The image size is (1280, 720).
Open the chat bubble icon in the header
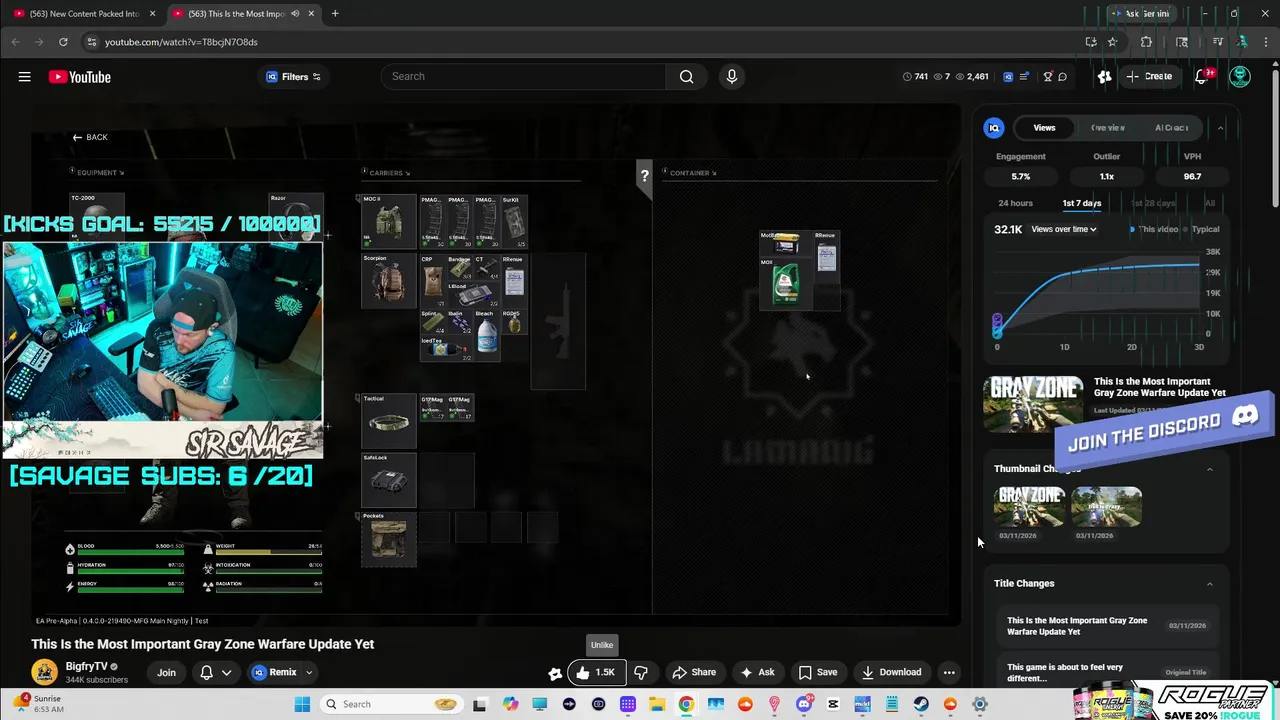pyautogui.click(x=1063, y=77)
